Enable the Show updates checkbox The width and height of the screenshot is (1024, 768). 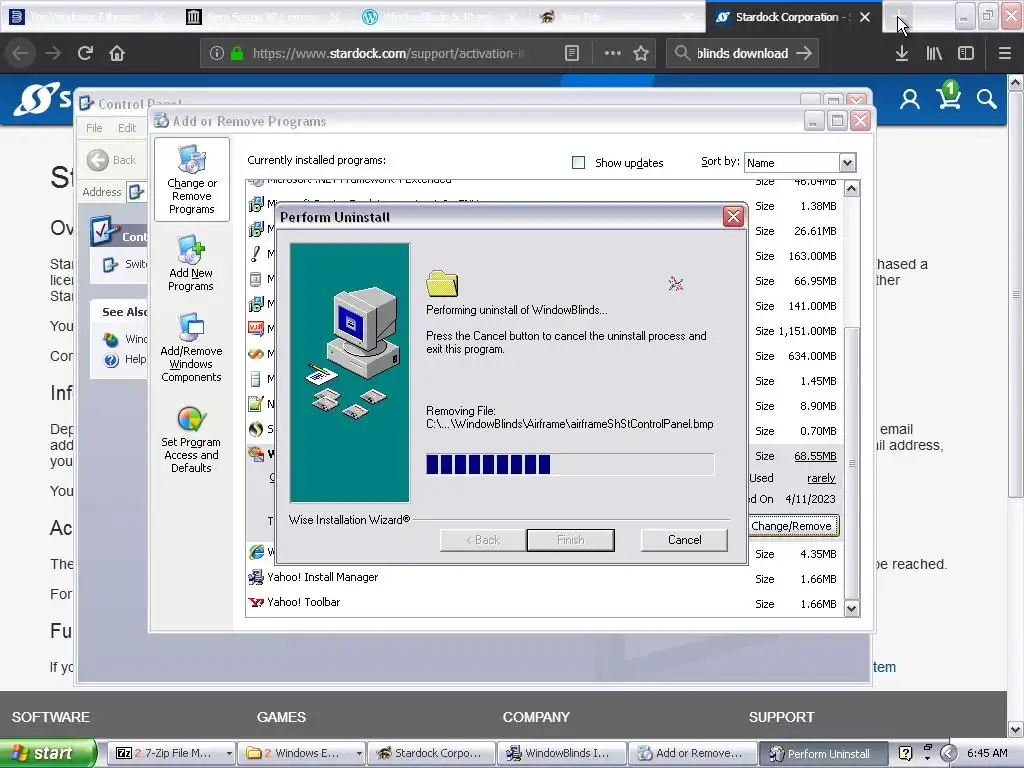click(578, 162)
